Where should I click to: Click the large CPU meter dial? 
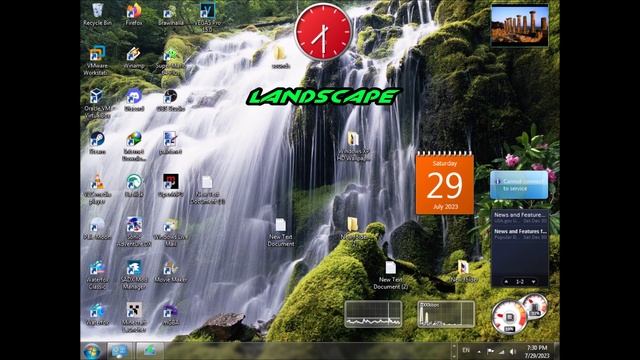(509, 318)
